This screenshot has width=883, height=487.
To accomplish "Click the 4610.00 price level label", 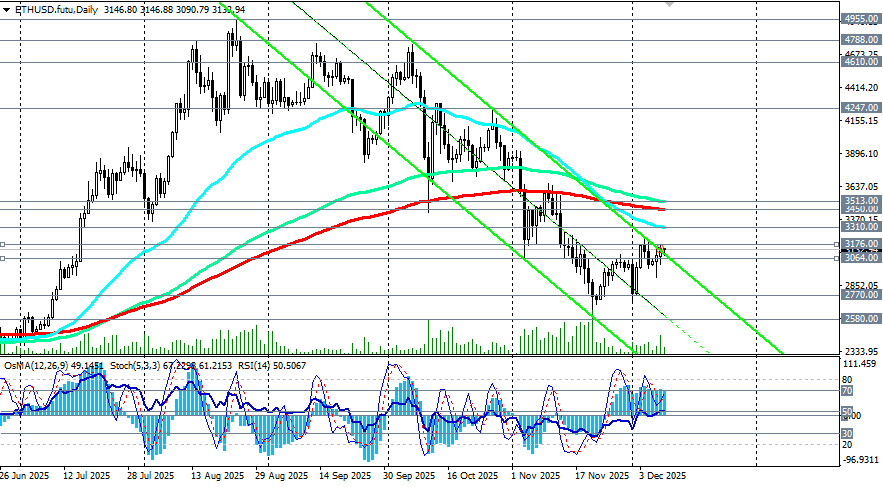I will coord(861,62).
